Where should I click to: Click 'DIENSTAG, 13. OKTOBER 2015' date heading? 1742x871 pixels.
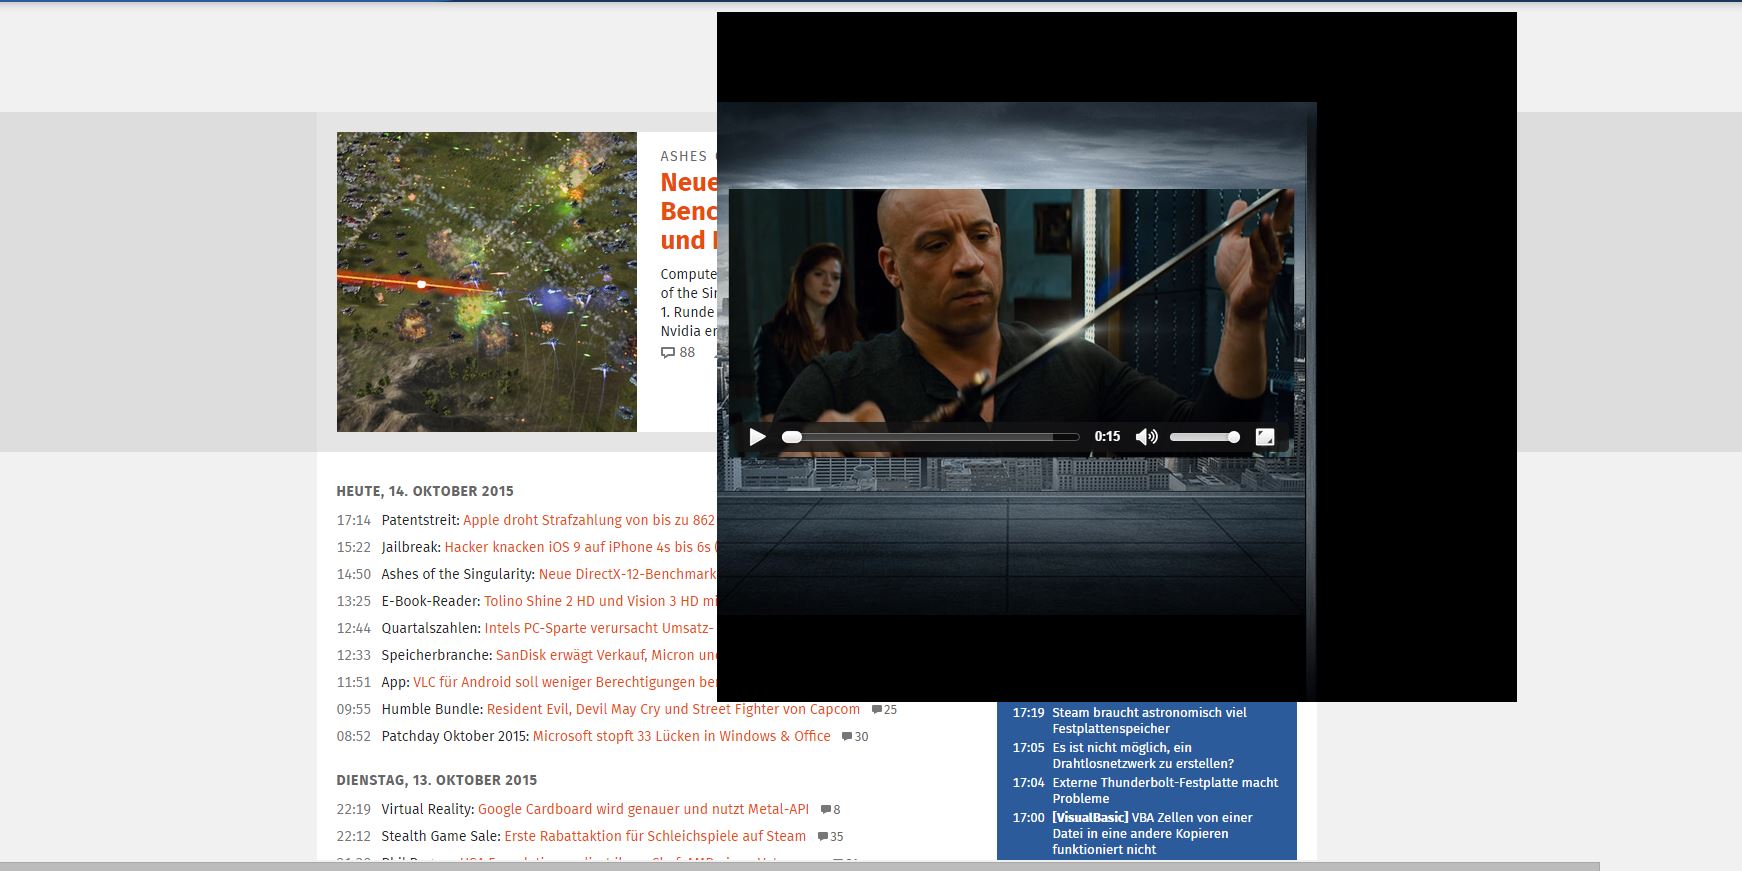coord(437,780)
